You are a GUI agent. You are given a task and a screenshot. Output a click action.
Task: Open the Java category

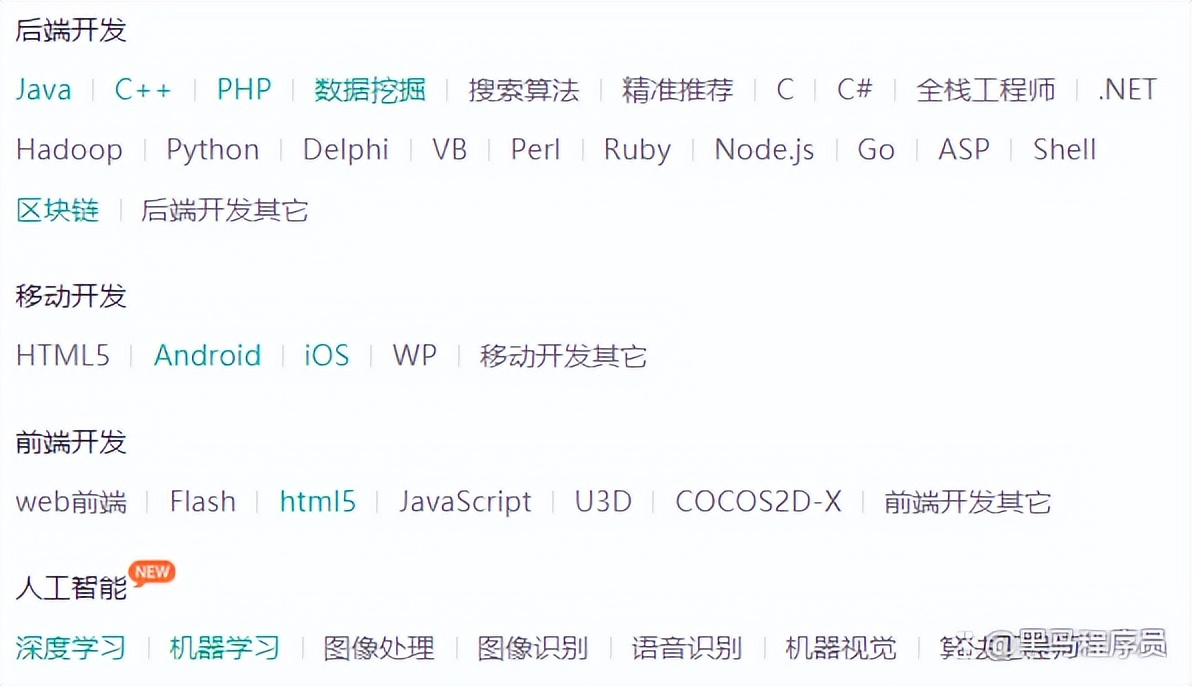coord(43,90)
